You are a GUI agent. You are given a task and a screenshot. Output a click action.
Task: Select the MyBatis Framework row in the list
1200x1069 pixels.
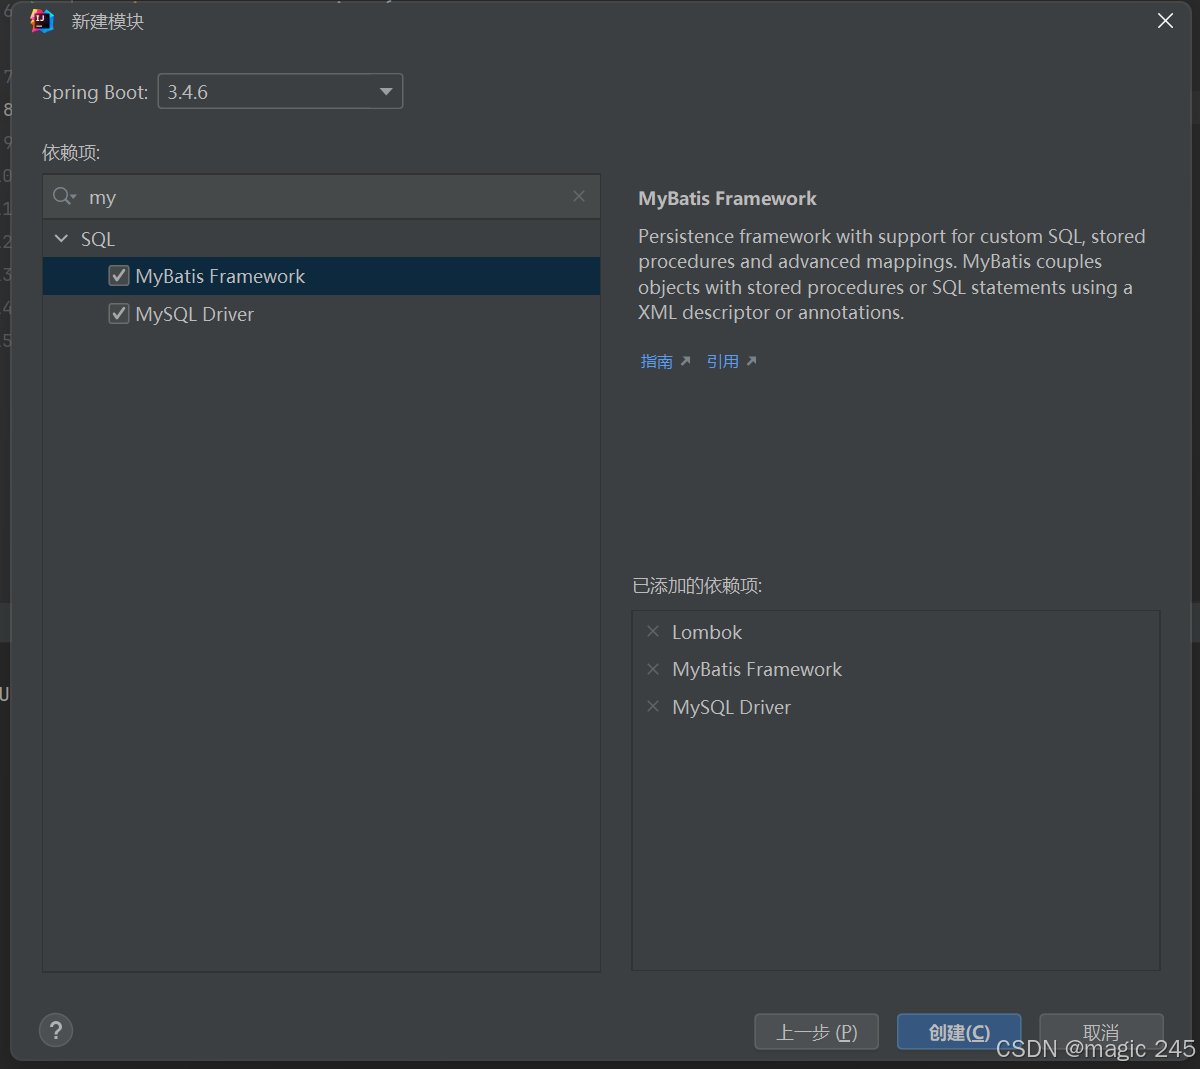[x=321, y=276]
